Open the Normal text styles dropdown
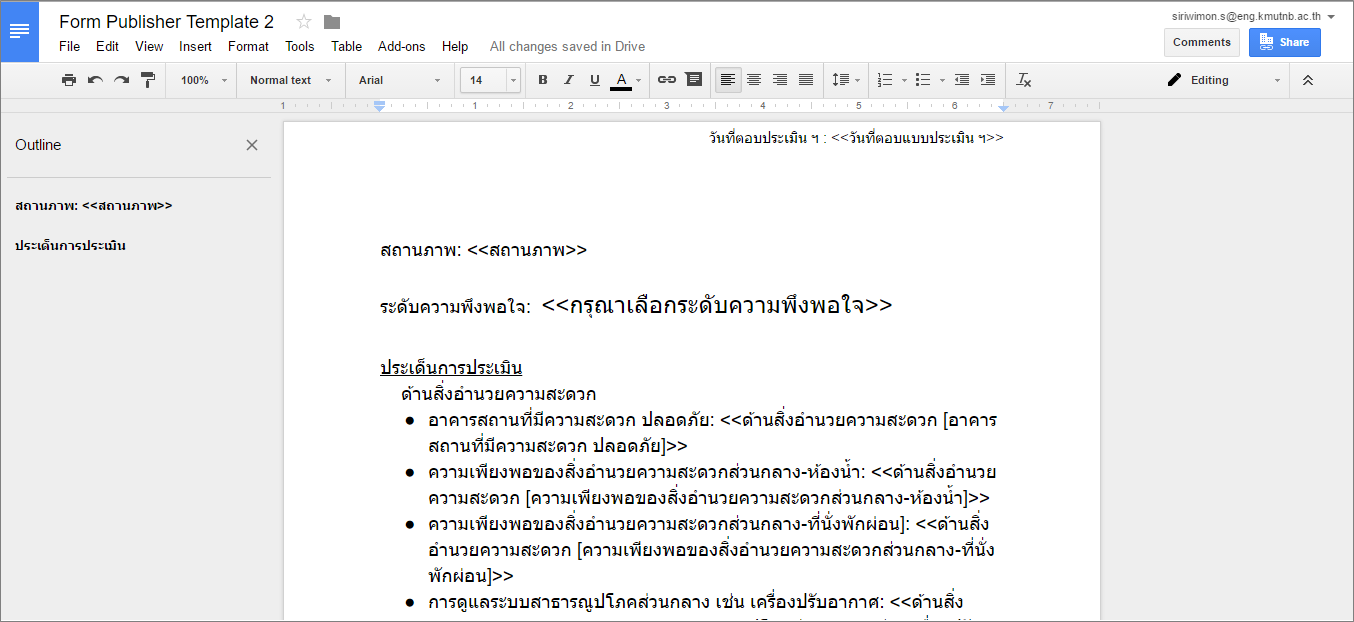This screenshot has height=622, width=1354. point(290,80)
